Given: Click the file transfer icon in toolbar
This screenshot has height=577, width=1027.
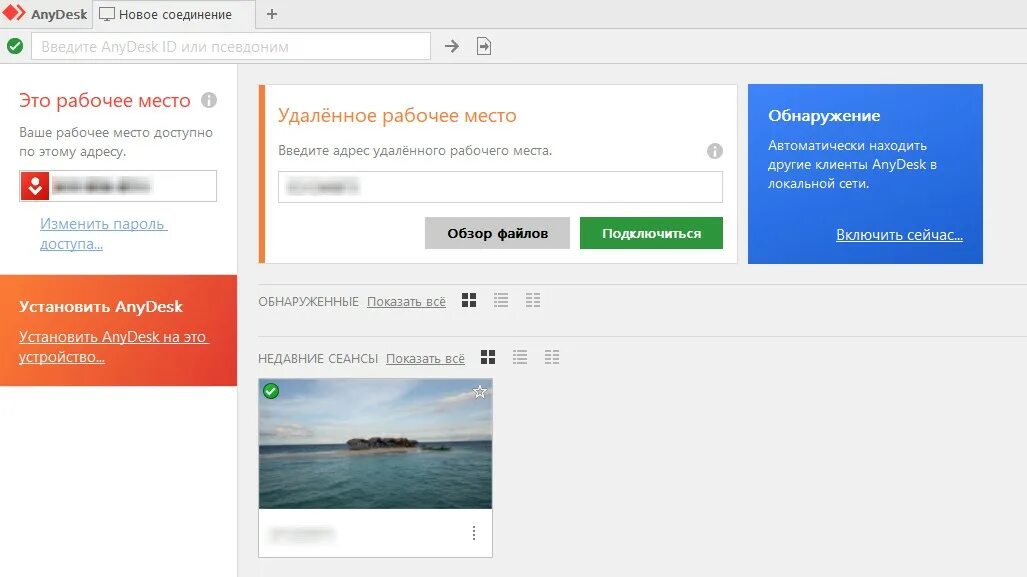Looking at the screenshot, I should [x=484, y=47].
